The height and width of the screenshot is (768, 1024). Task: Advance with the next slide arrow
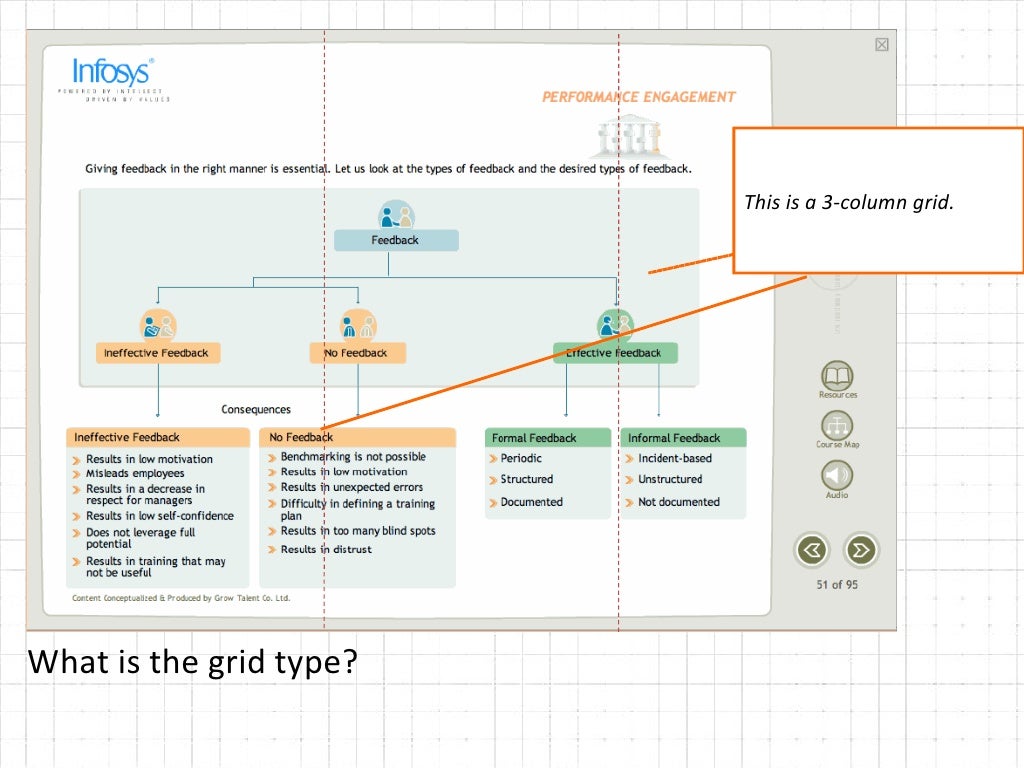click(861, 550)
